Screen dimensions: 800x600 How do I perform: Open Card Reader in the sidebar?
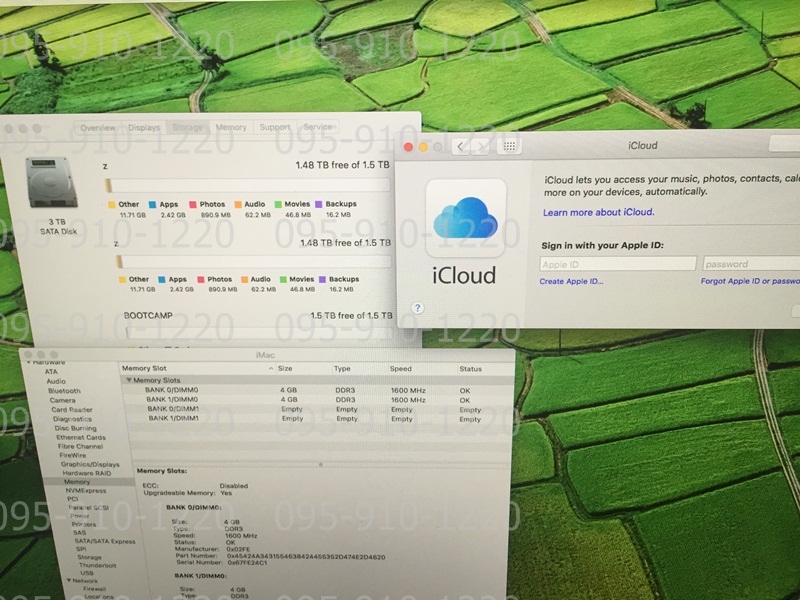(72, 410)
